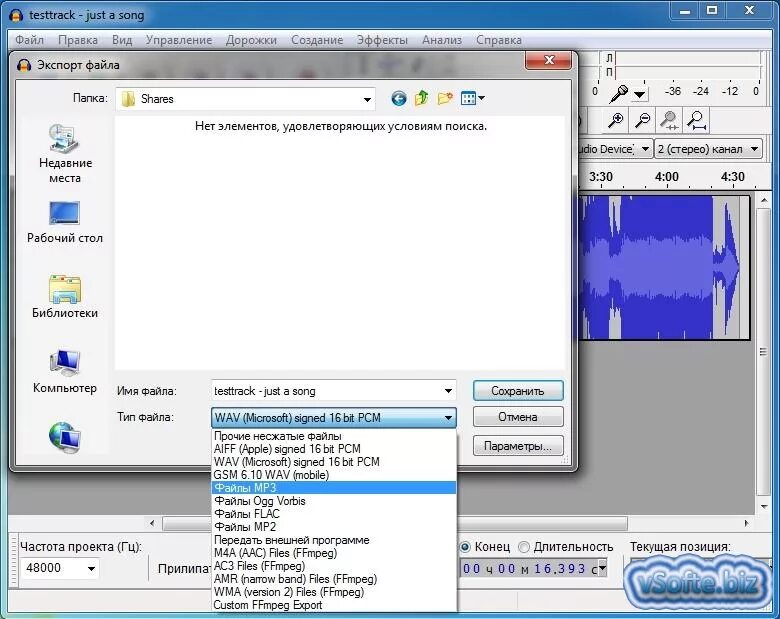780x619 pixels.
Task: Select the Длительность radio button
Action: 523,547
